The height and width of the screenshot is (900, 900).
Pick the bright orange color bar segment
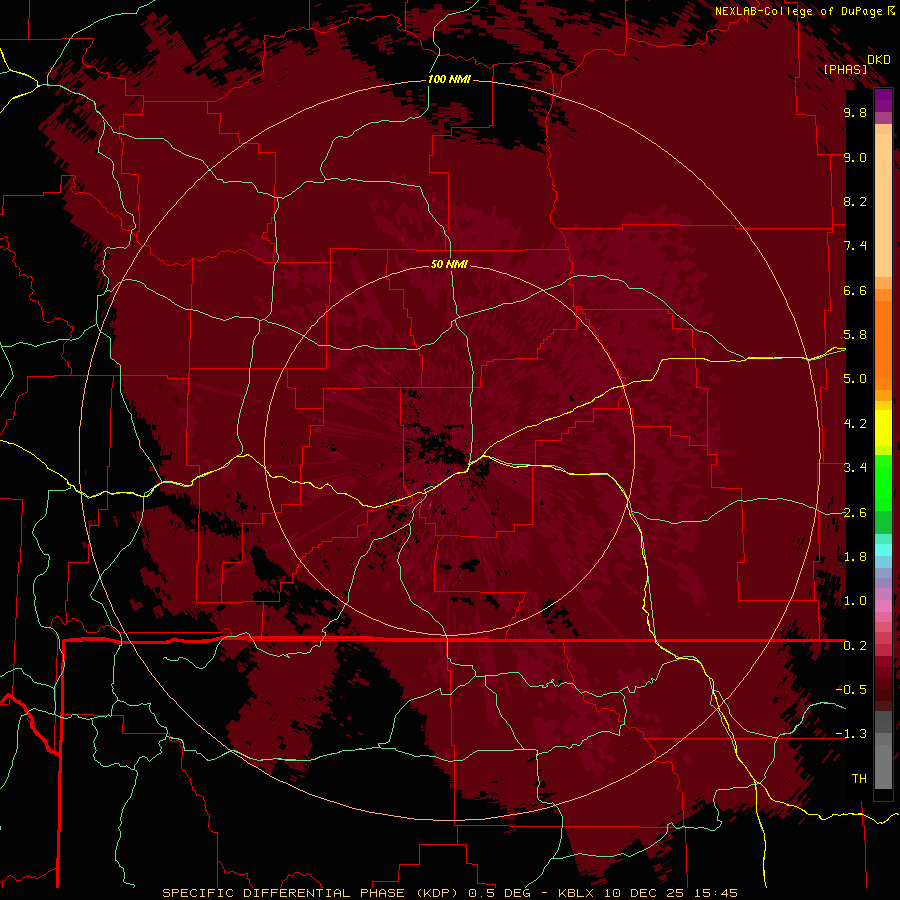click(x=883, y=345)
